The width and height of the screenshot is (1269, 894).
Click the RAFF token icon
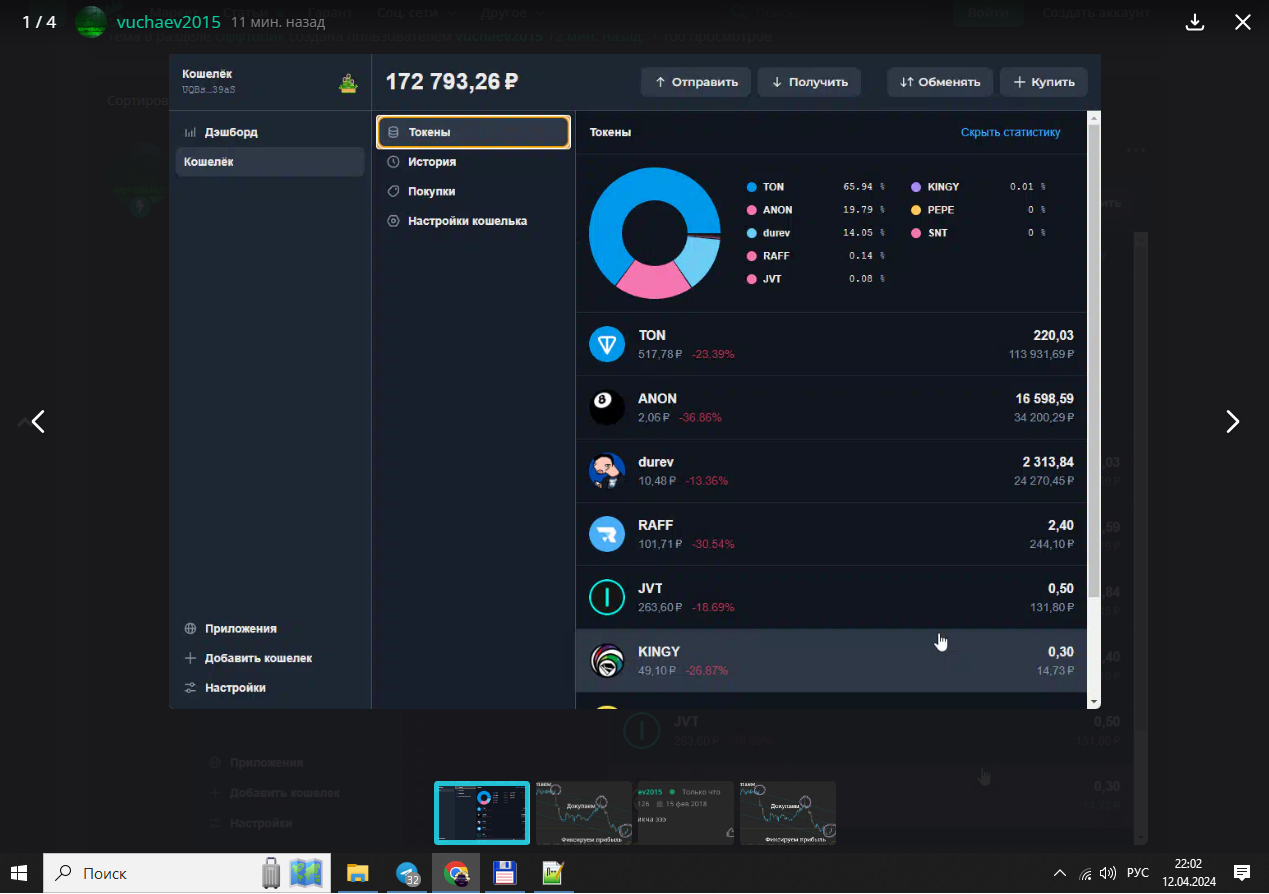[x=606, y=534]
